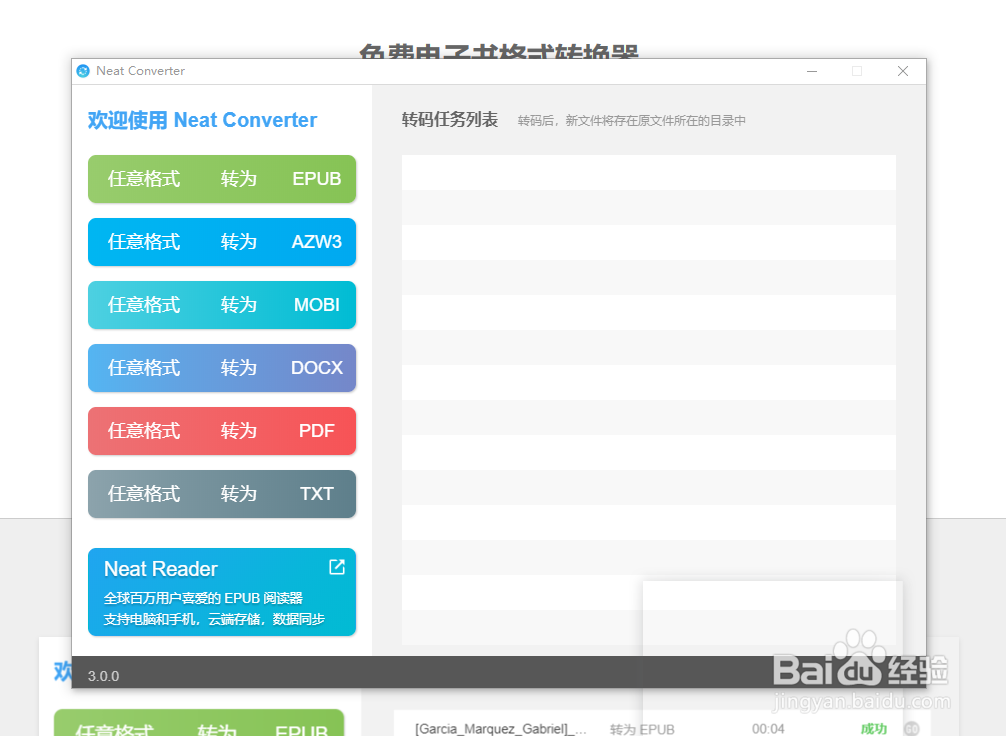Select the convert to TXT button
The width and height of the screenshot is (1006, 736).
tap(222, 493)
